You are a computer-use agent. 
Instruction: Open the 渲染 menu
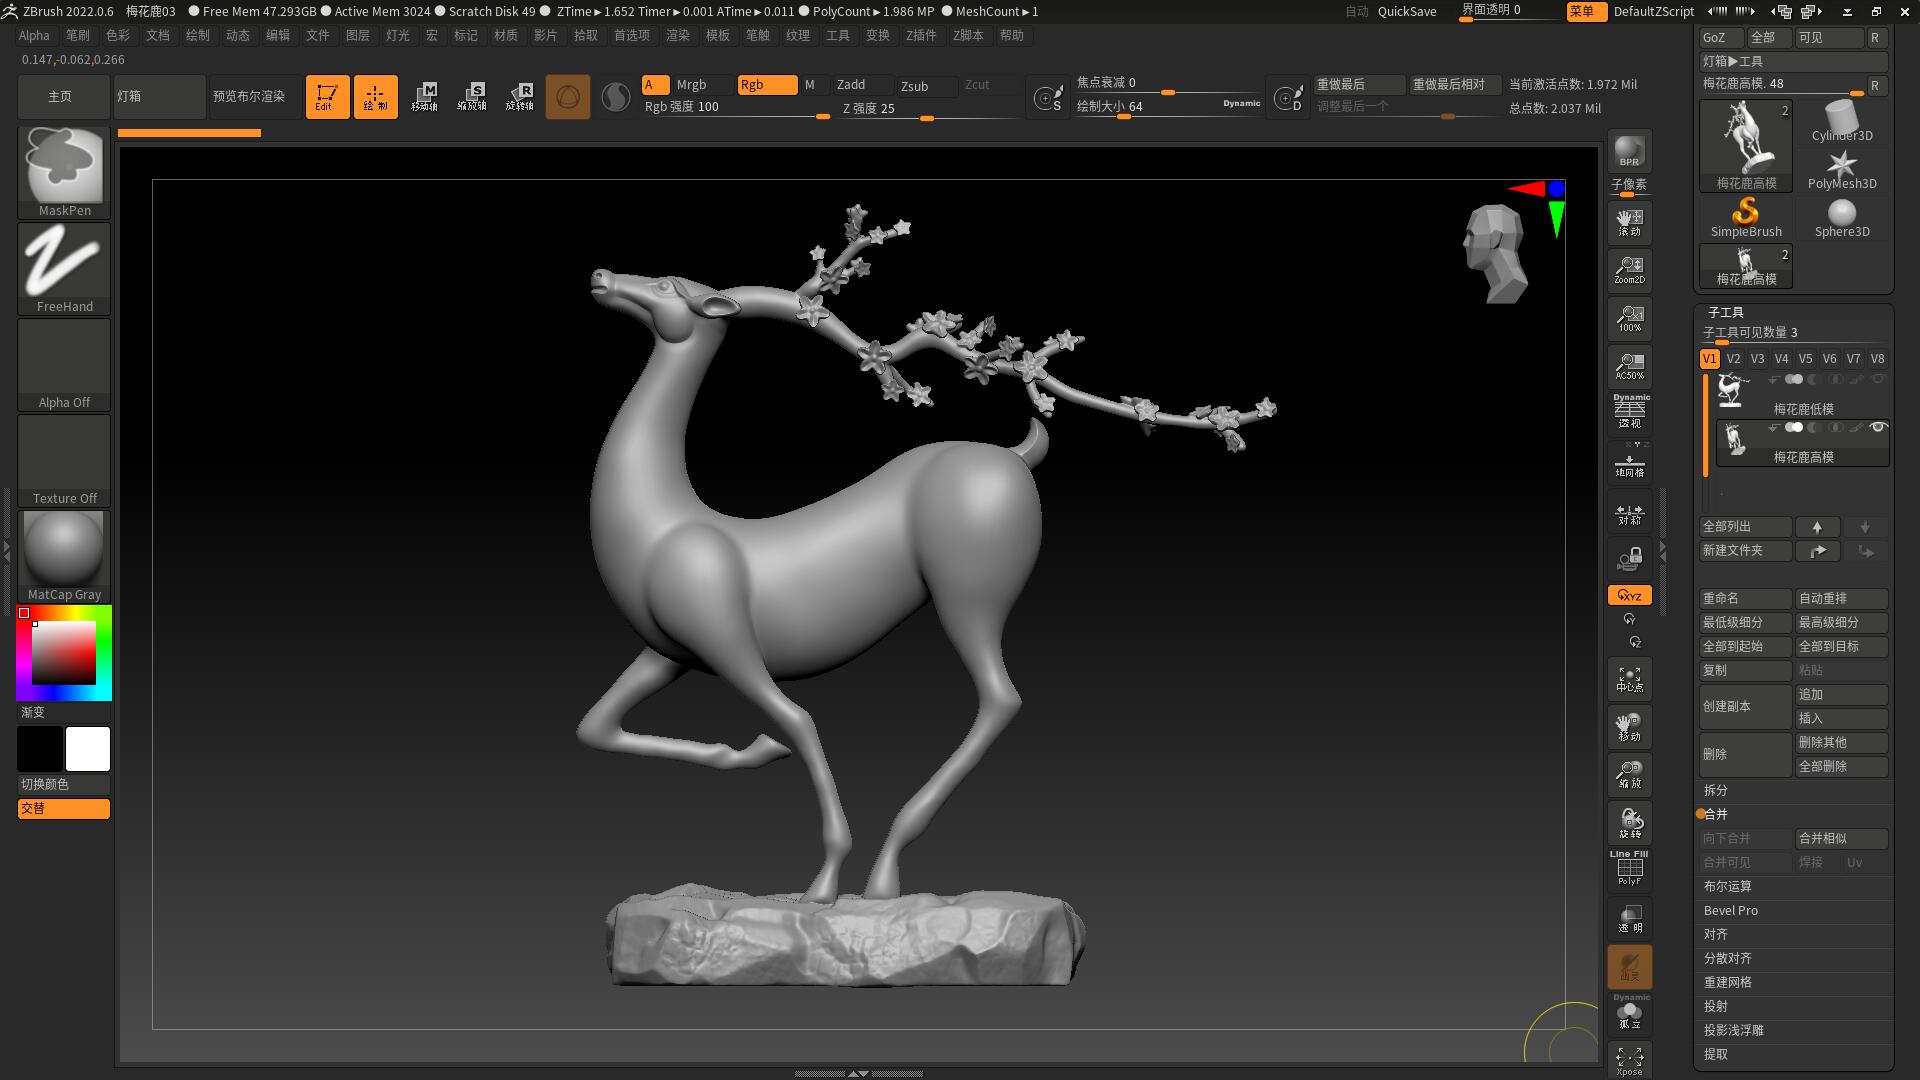click(x=678, y=34)
